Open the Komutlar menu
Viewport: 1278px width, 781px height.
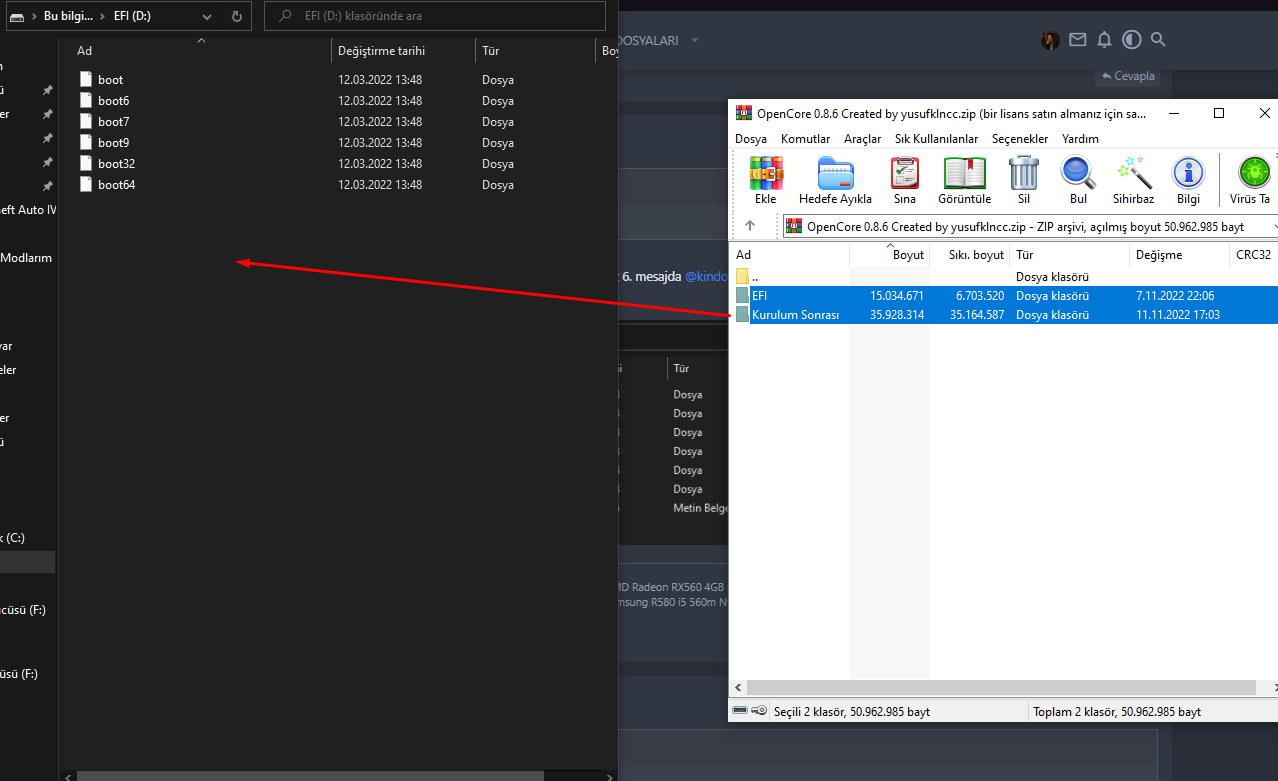805,139
